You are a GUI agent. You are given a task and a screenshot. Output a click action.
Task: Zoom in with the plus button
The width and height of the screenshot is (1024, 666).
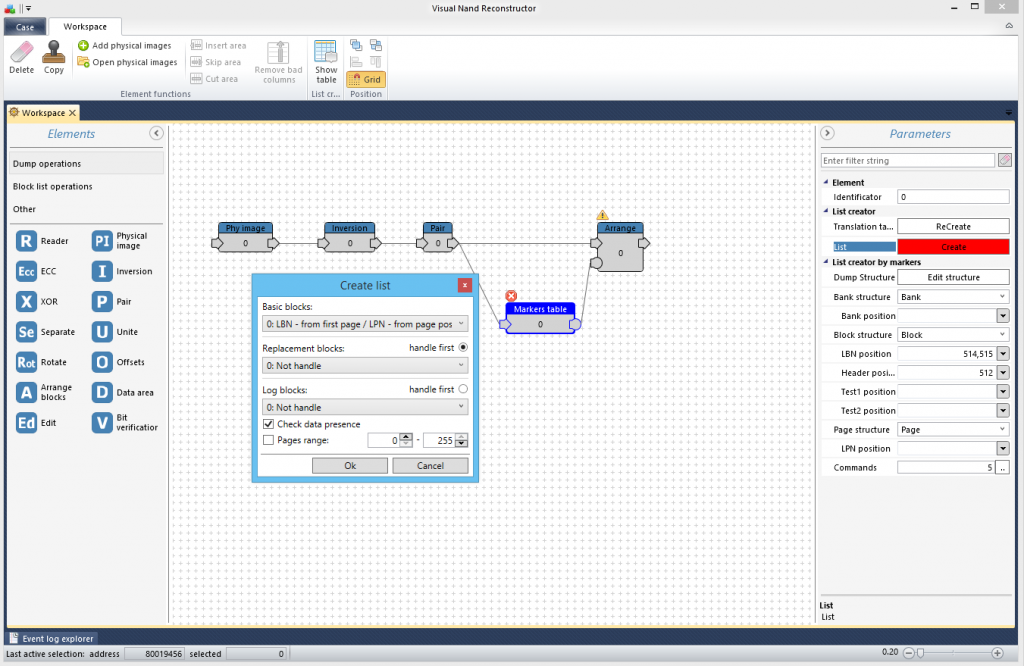(x=997, y=653)
